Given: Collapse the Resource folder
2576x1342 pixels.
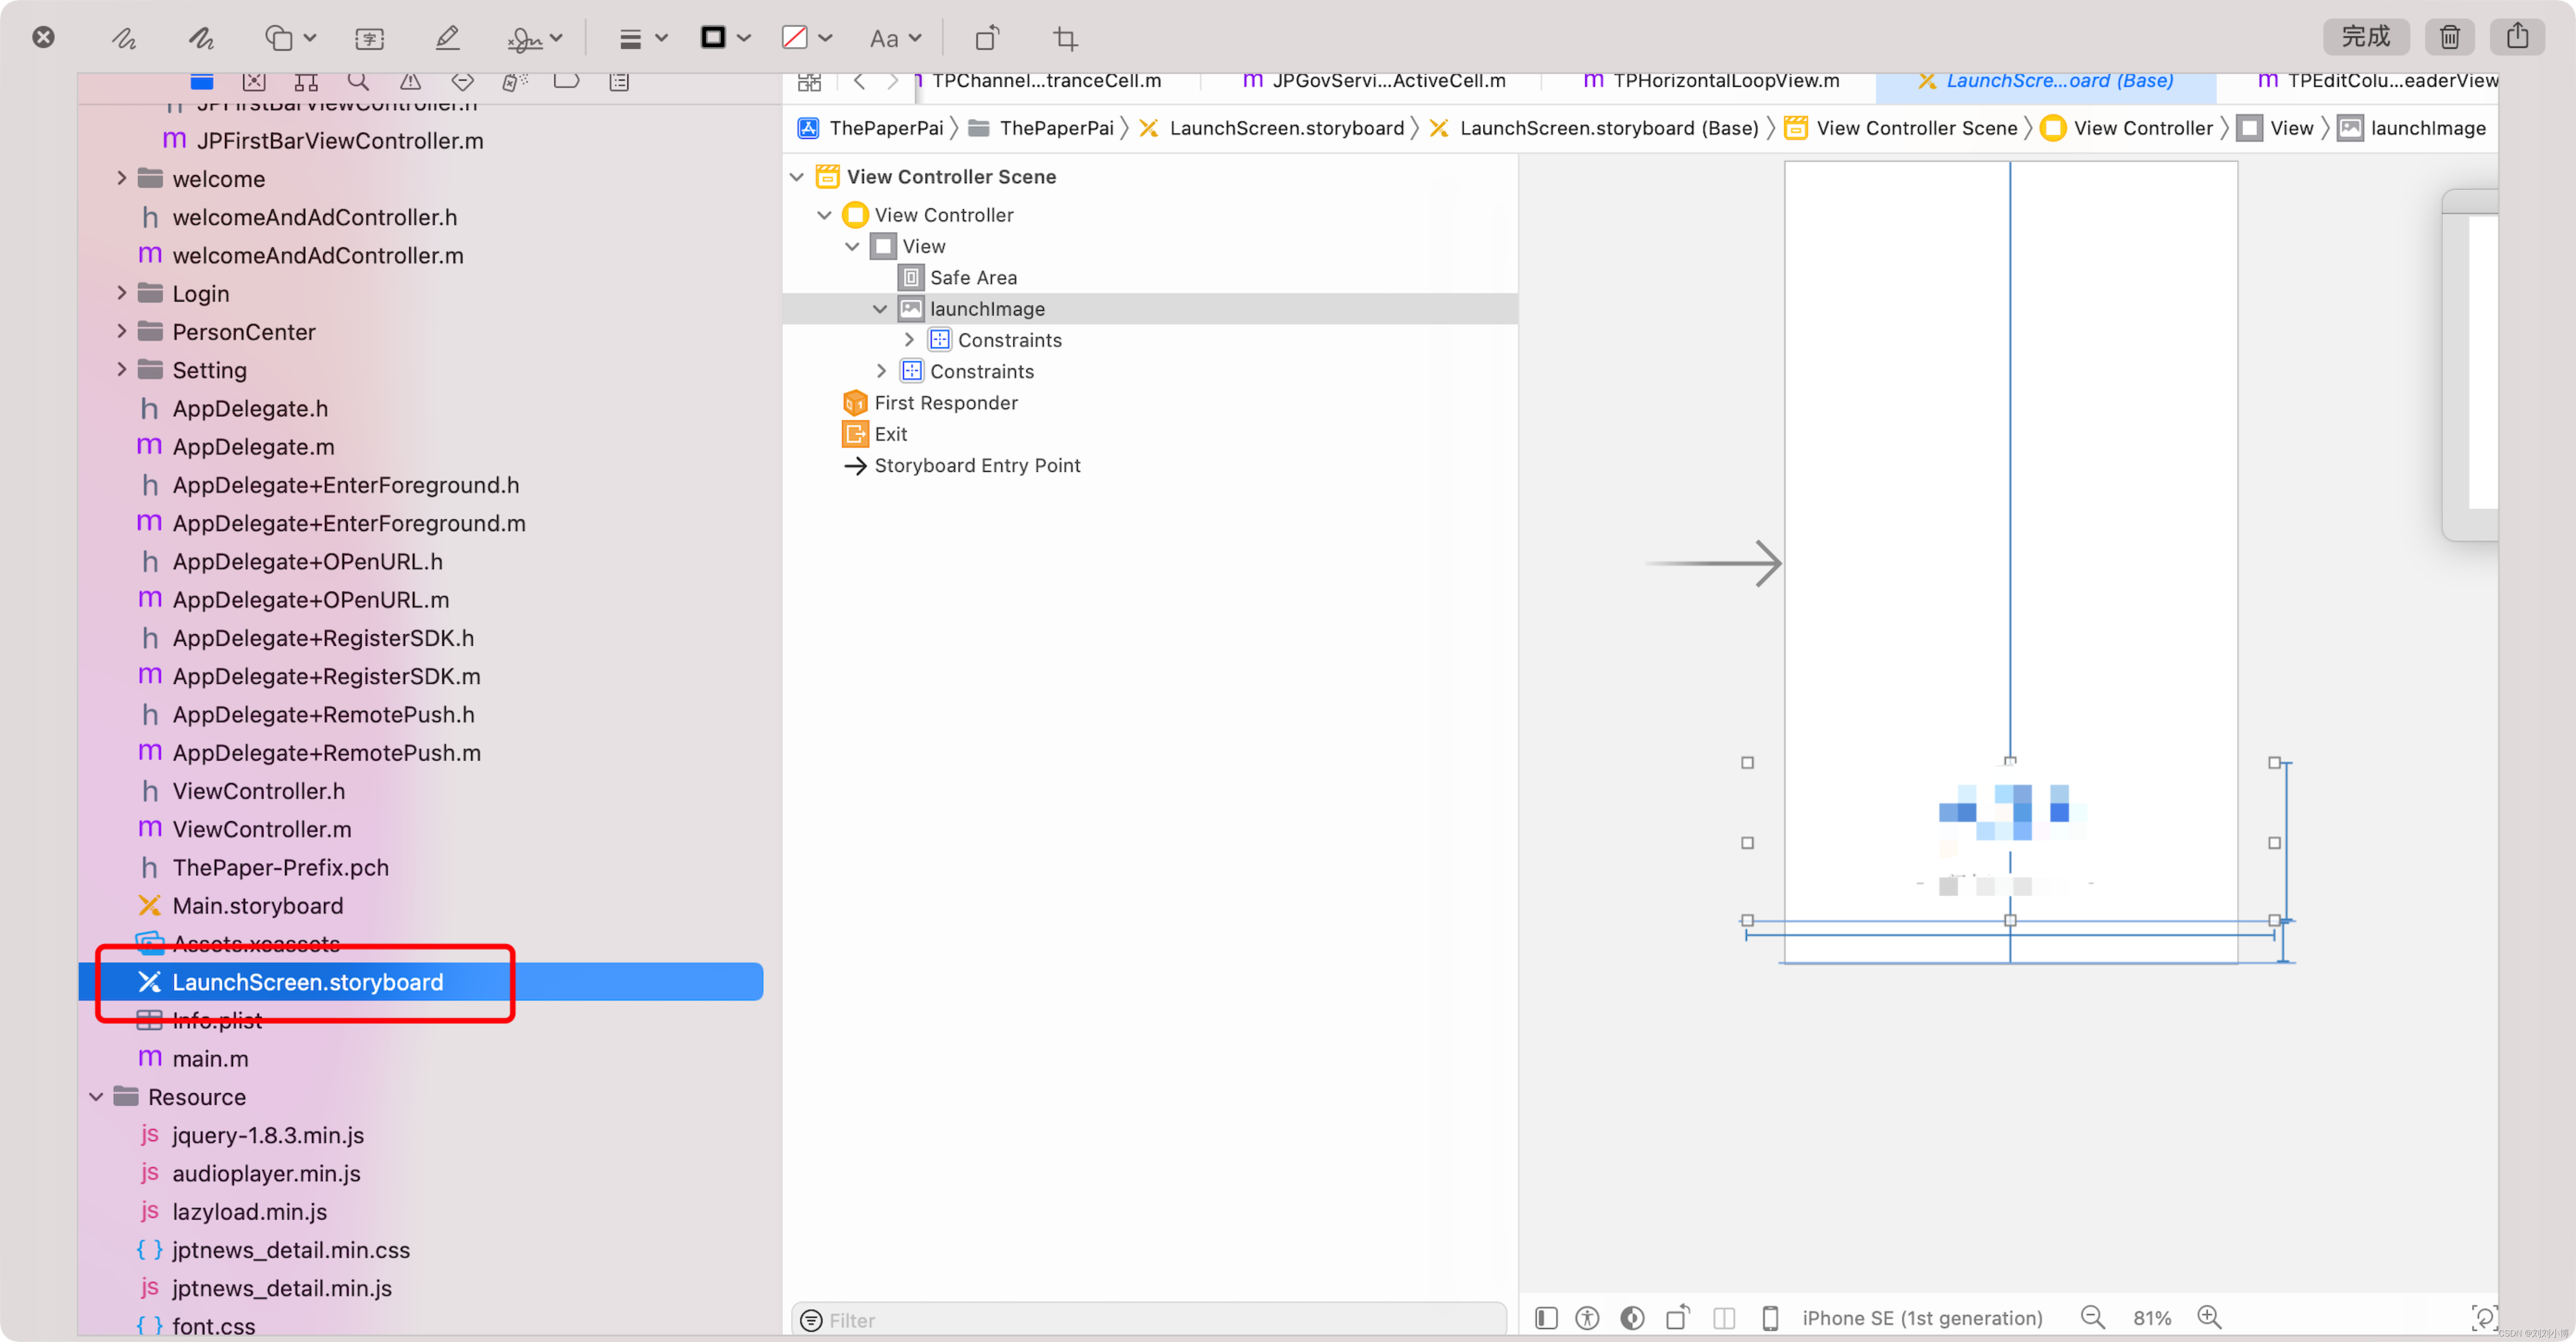Looking at the screenshot, I should tap(96, 1097).
